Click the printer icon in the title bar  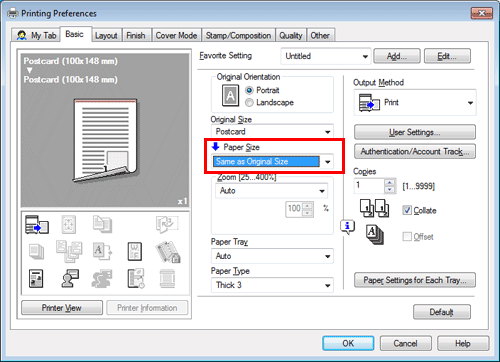coord(13,13)
